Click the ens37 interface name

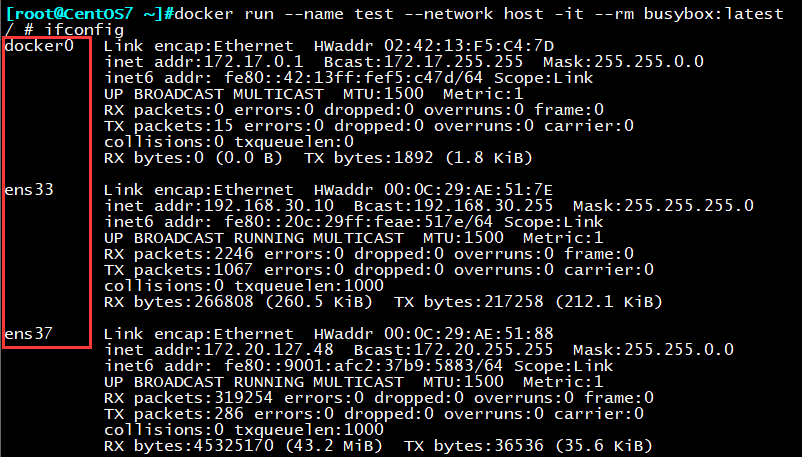click(29, 334)
